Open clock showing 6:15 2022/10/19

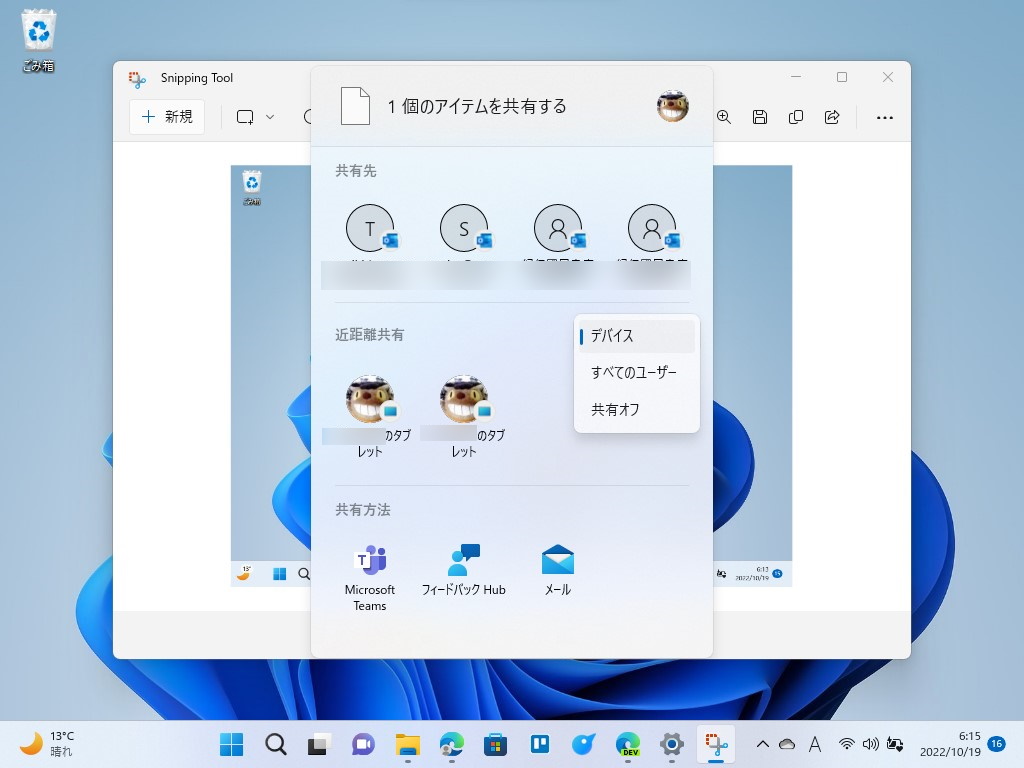tap(950, 744)
